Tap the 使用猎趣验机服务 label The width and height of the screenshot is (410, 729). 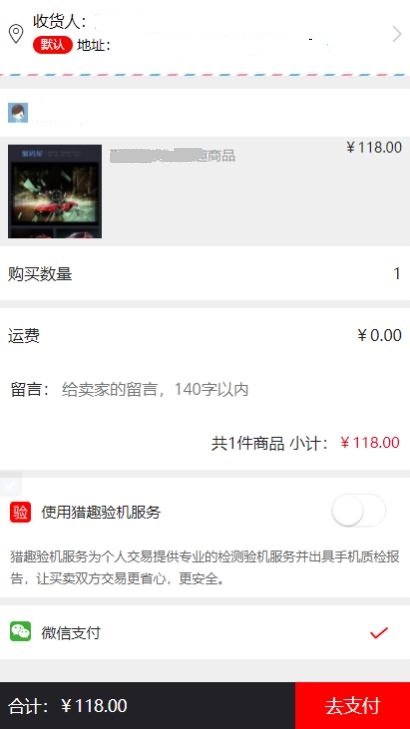(101, 512)
